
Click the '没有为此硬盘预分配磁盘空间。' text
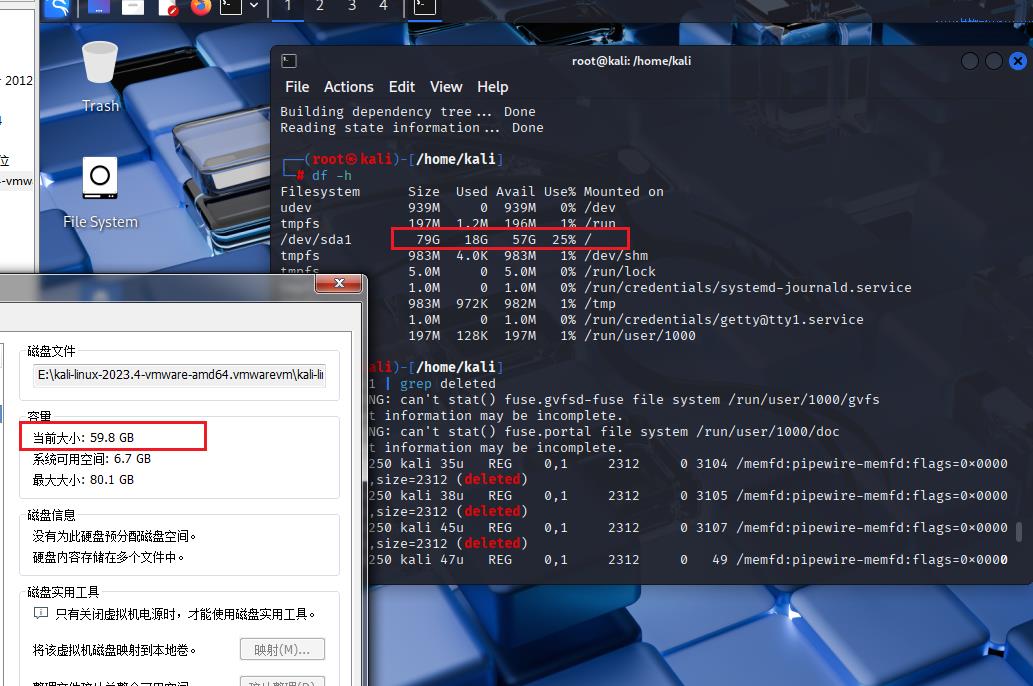[x=115, y=536]
